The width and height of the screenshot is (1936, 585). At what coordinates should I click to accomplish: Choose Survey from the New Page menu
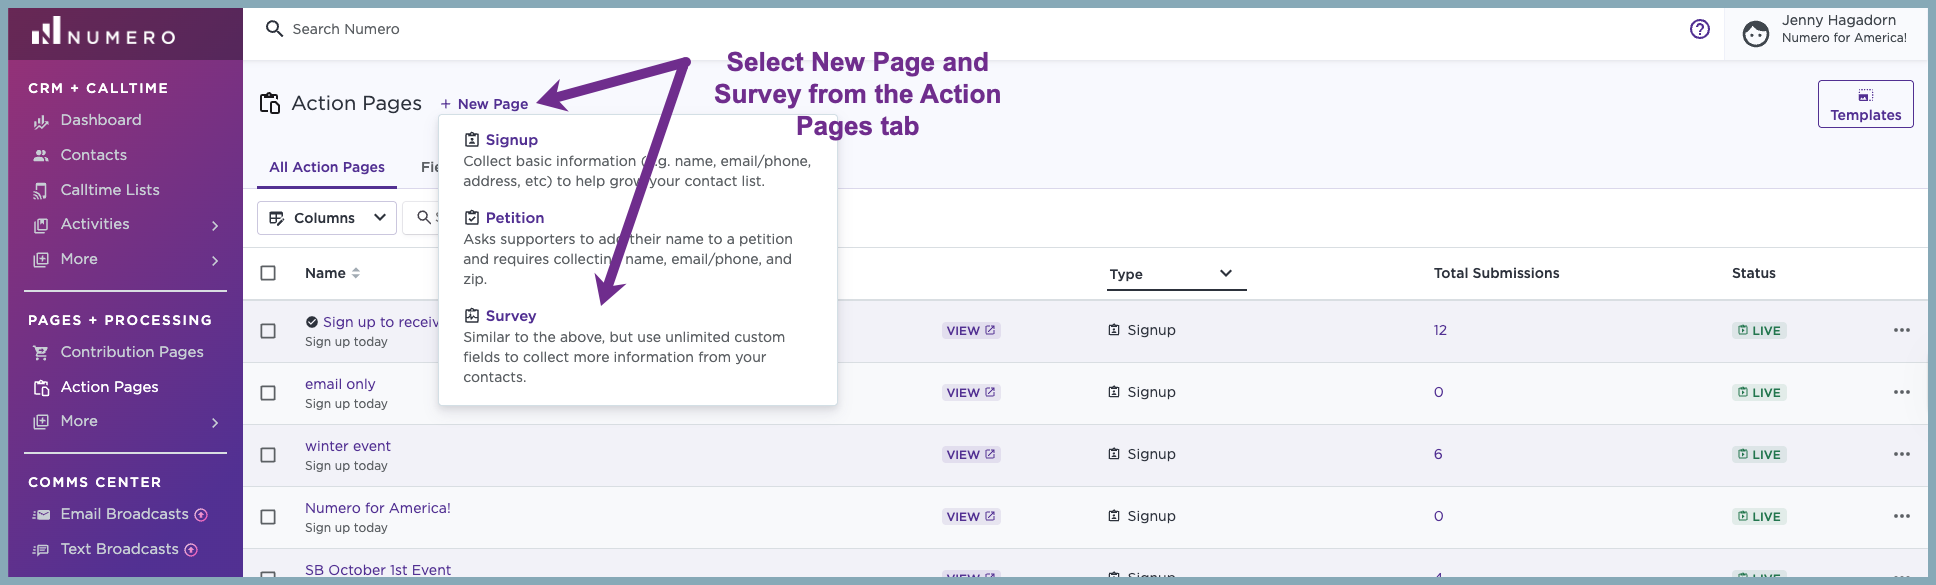pos(510,316)
